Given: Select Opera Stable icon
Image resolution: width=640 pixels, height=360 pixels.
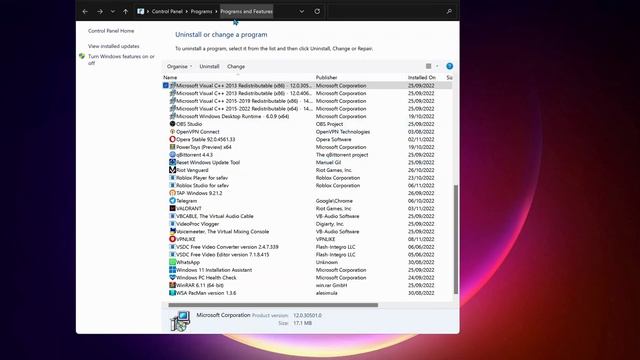Looking at the screenshot, I should coord(172,139).
